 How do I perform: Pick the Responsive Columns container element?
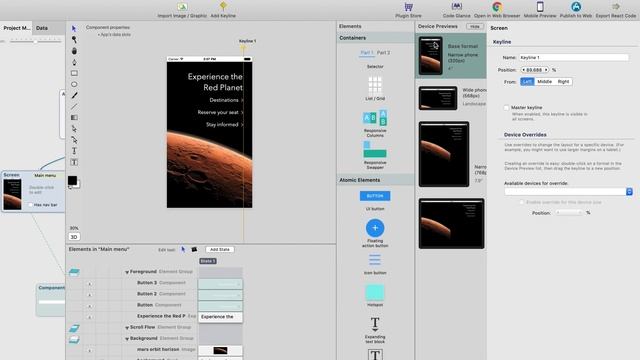[x=375, y=123]
